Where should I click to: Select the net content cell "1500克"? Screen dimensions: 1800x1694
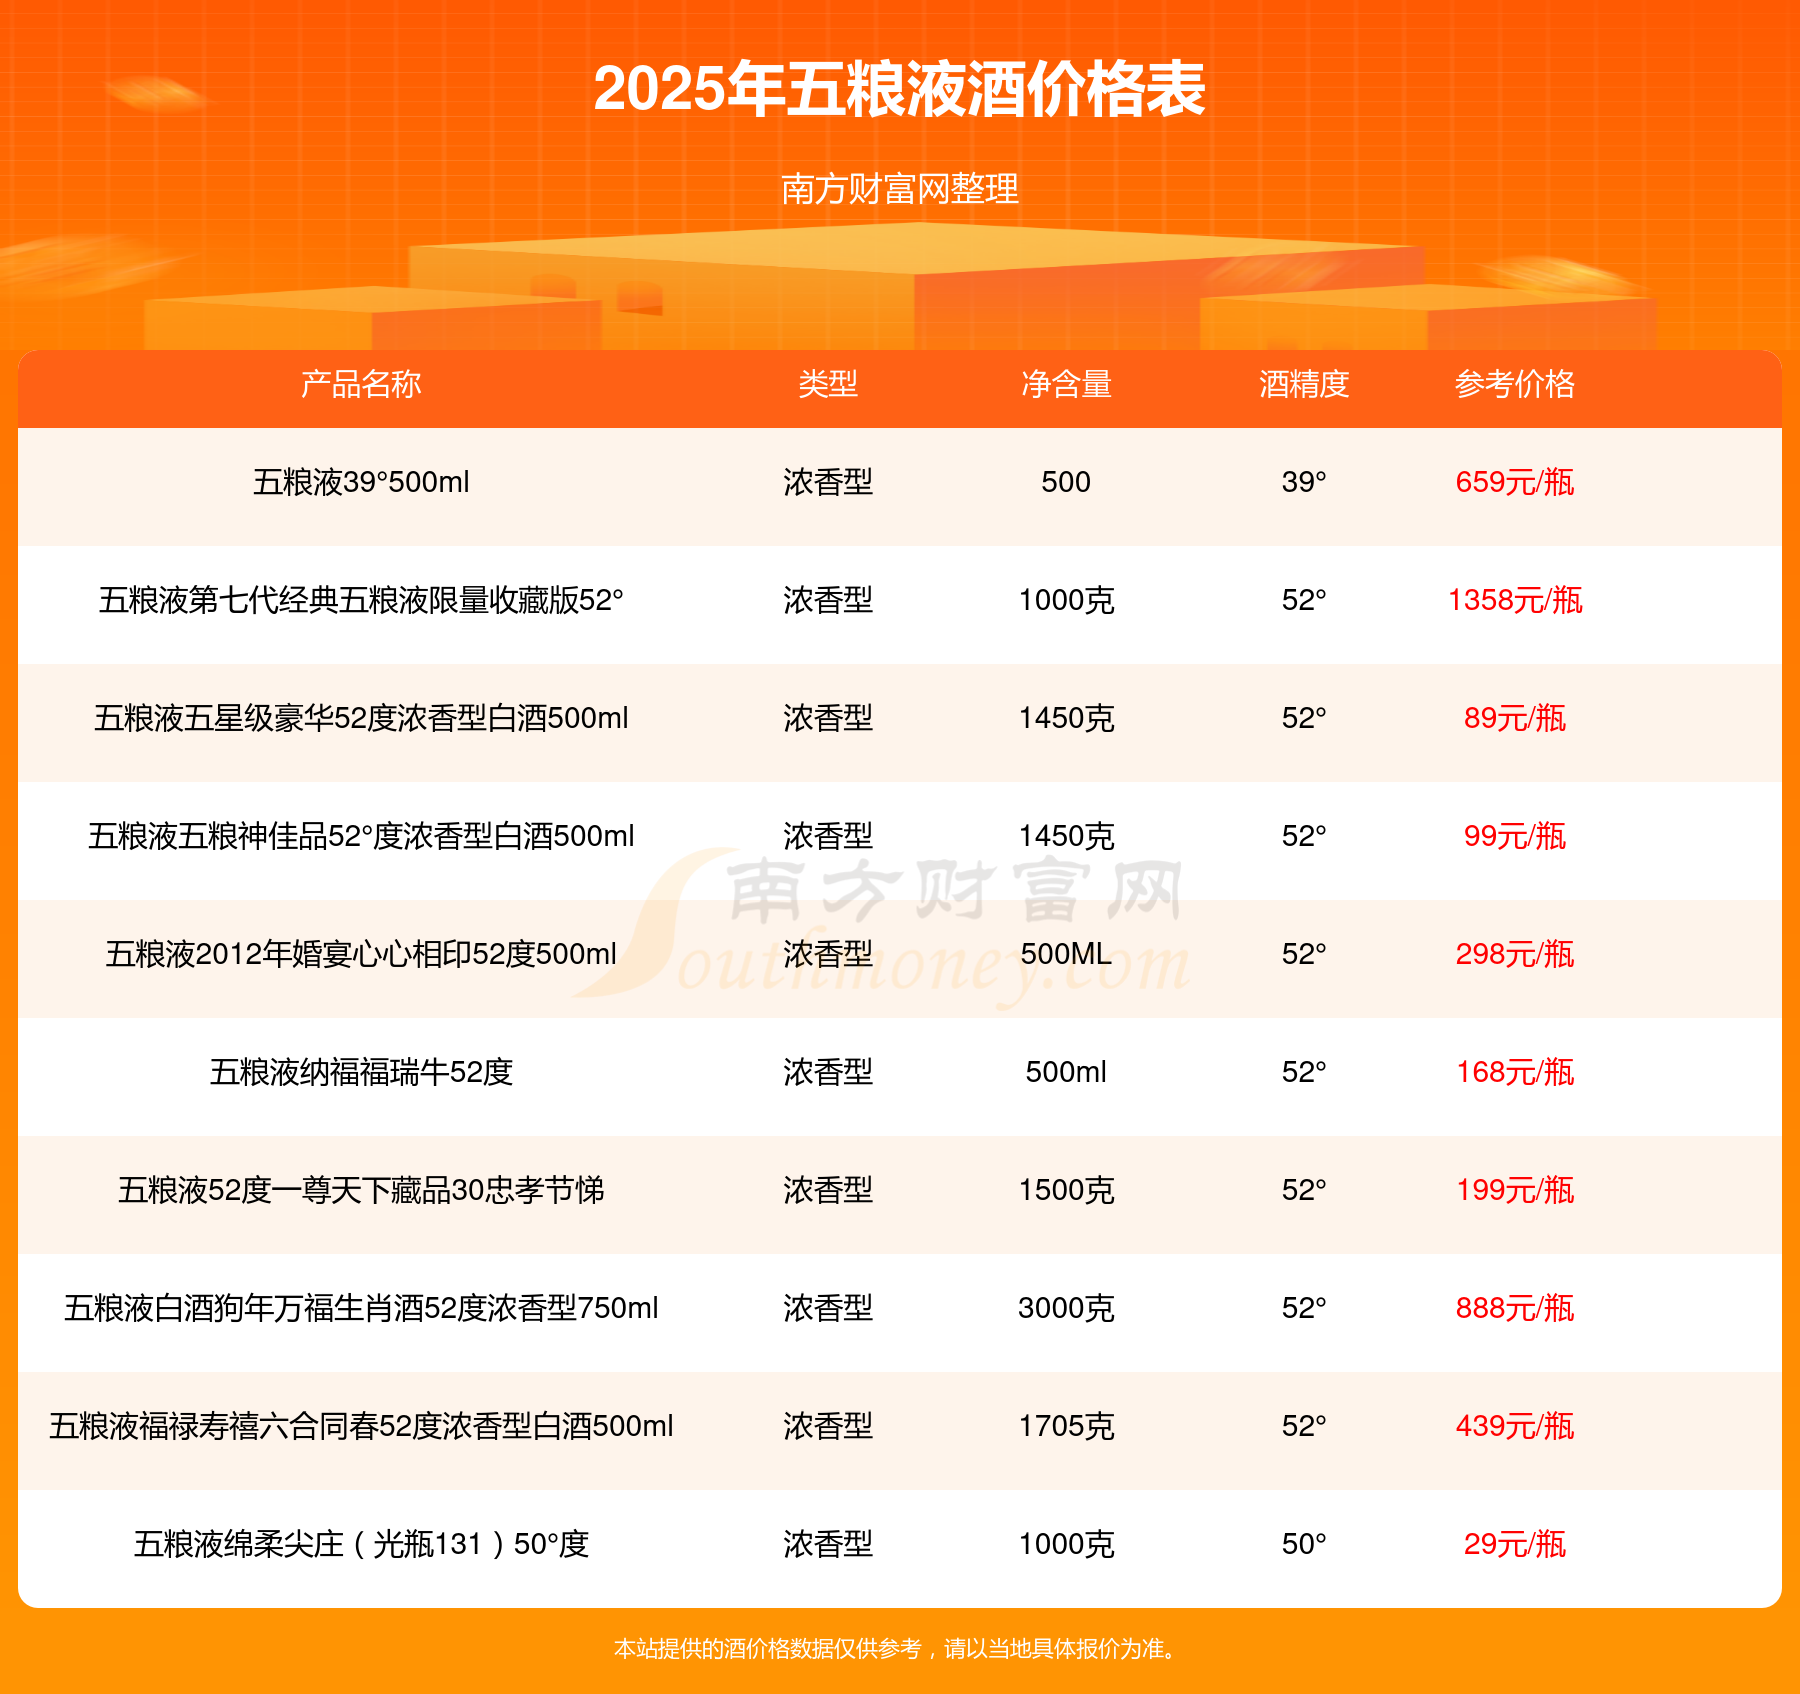[x=1066, y=1190]
